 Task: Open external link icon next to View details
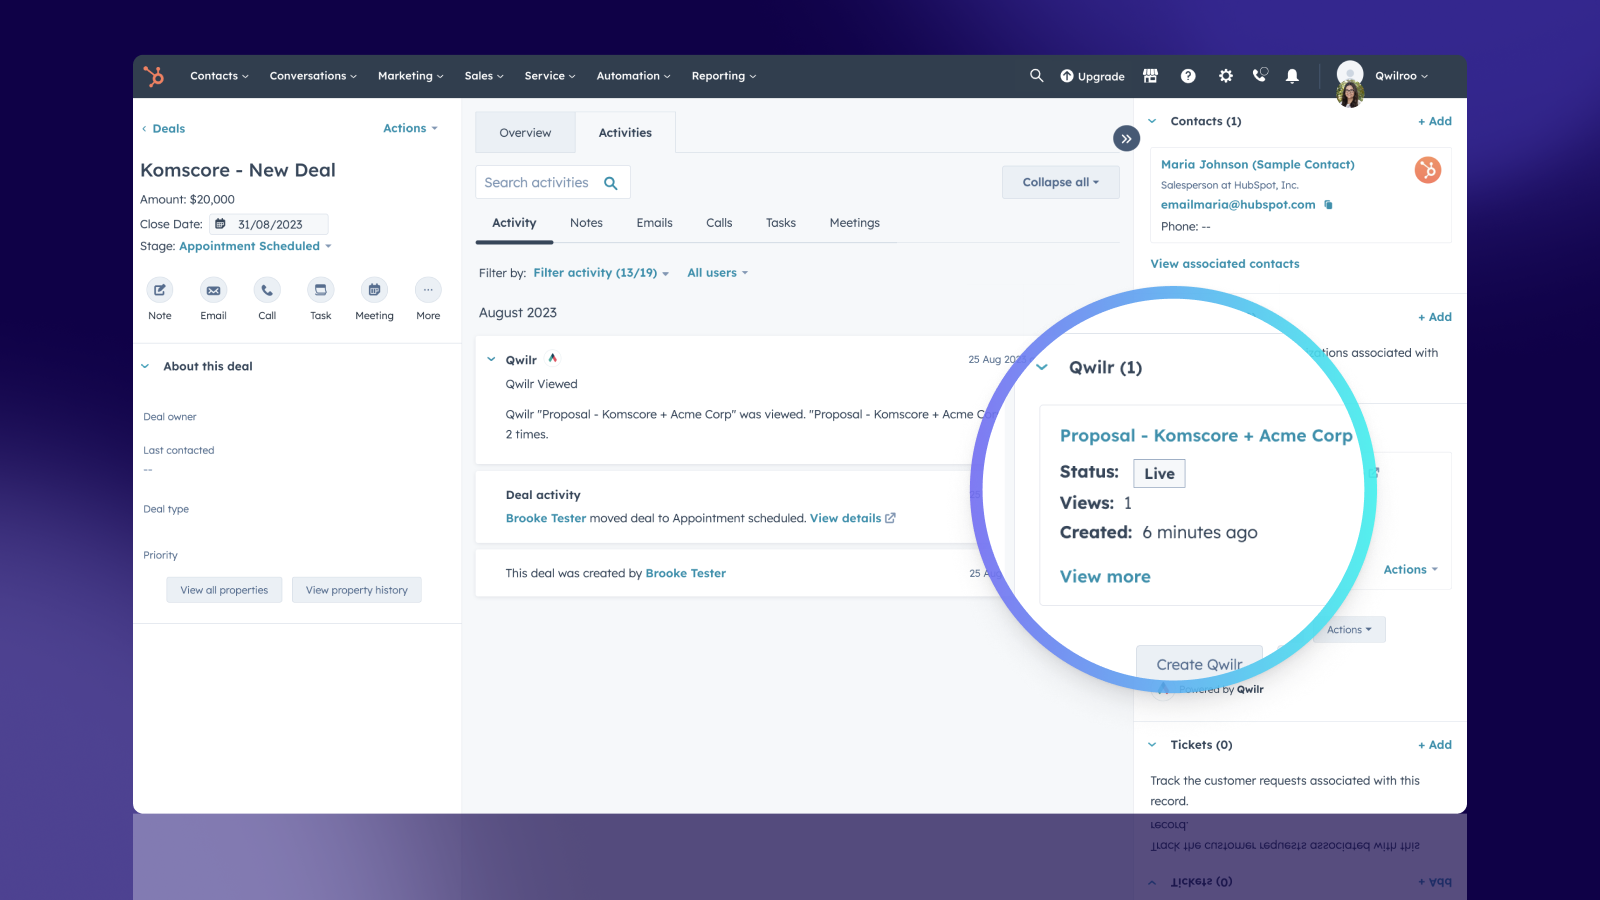[x=890, y=518]
